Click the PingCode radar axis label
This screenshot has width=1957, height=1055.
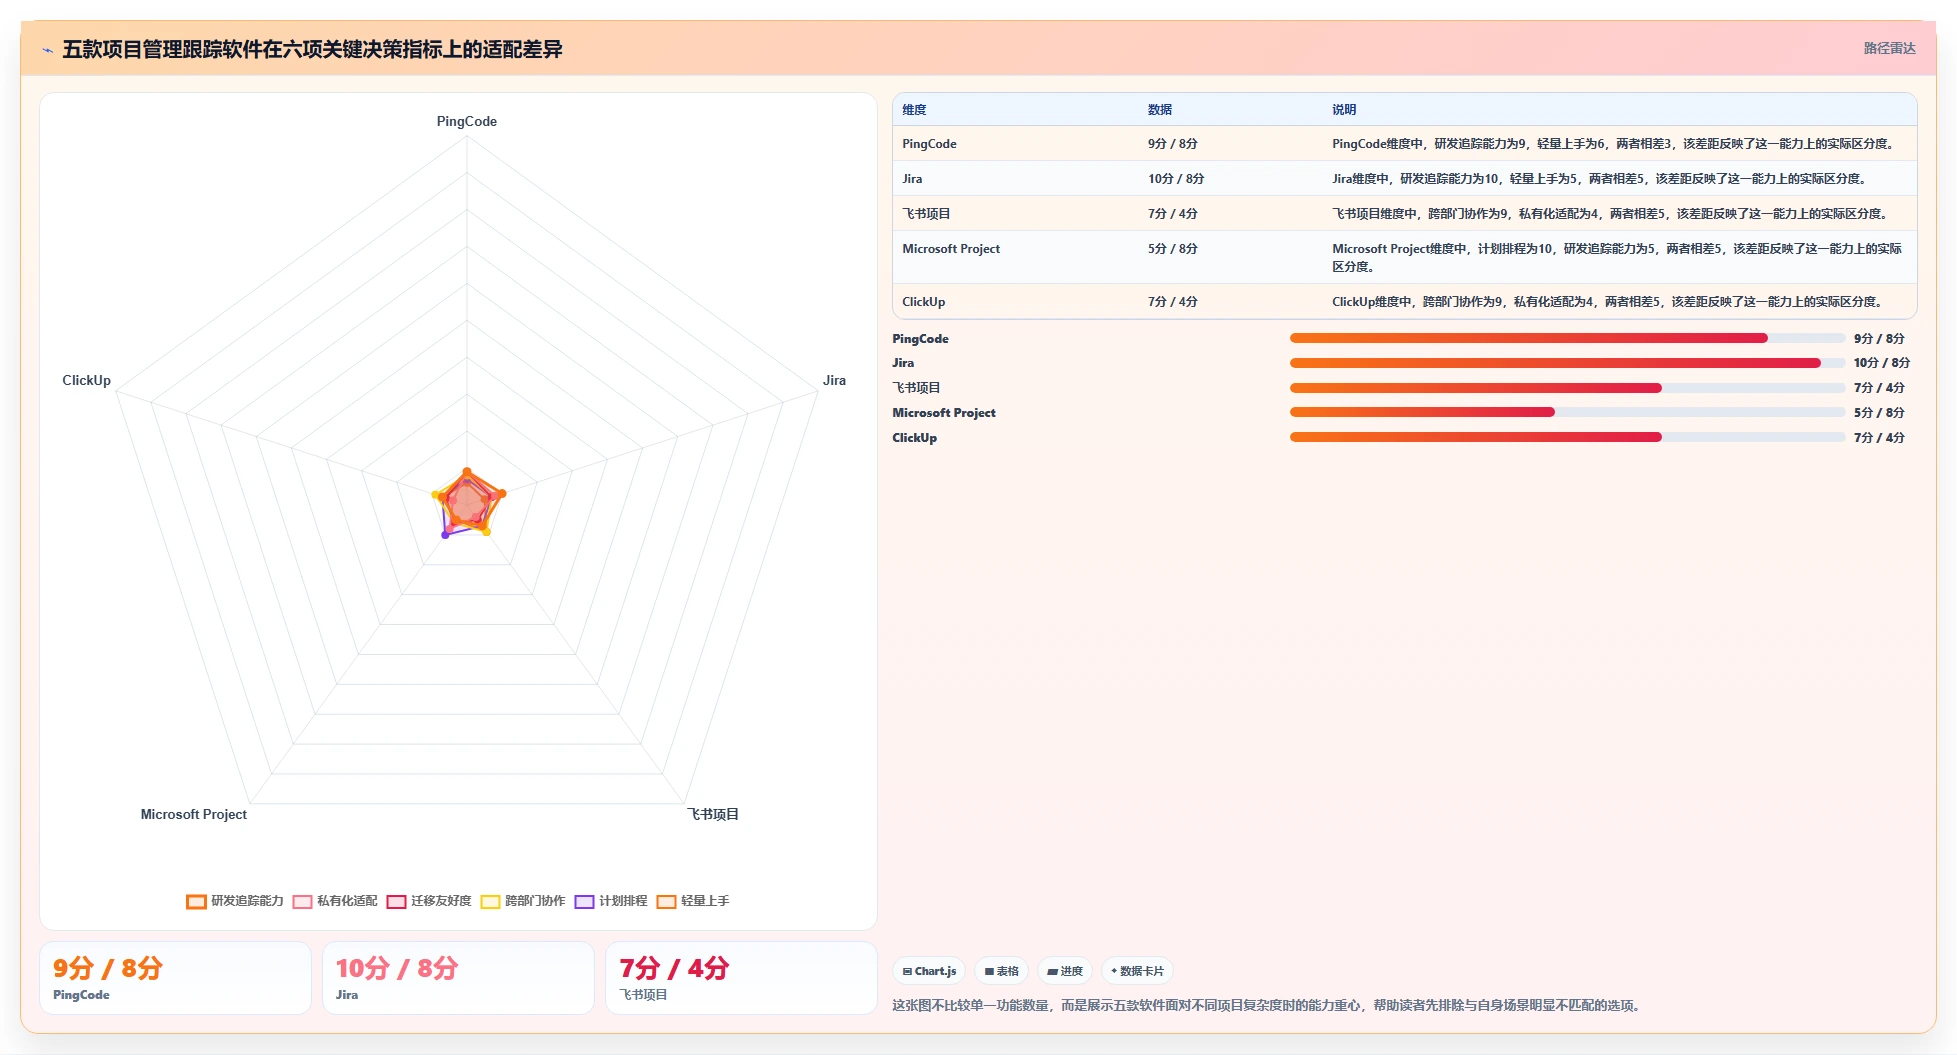pyautogui.click(x=466, y=121)
